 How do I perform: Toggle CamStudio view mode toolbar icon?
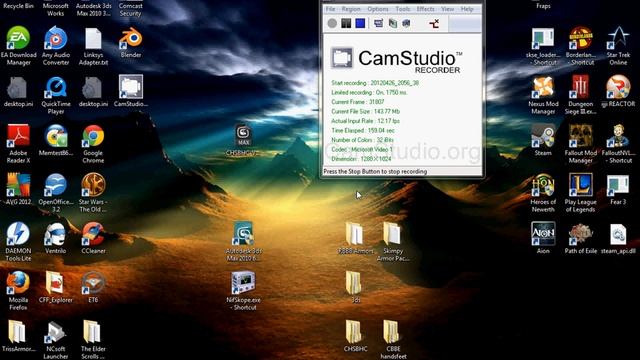click(x=378, y=23)
